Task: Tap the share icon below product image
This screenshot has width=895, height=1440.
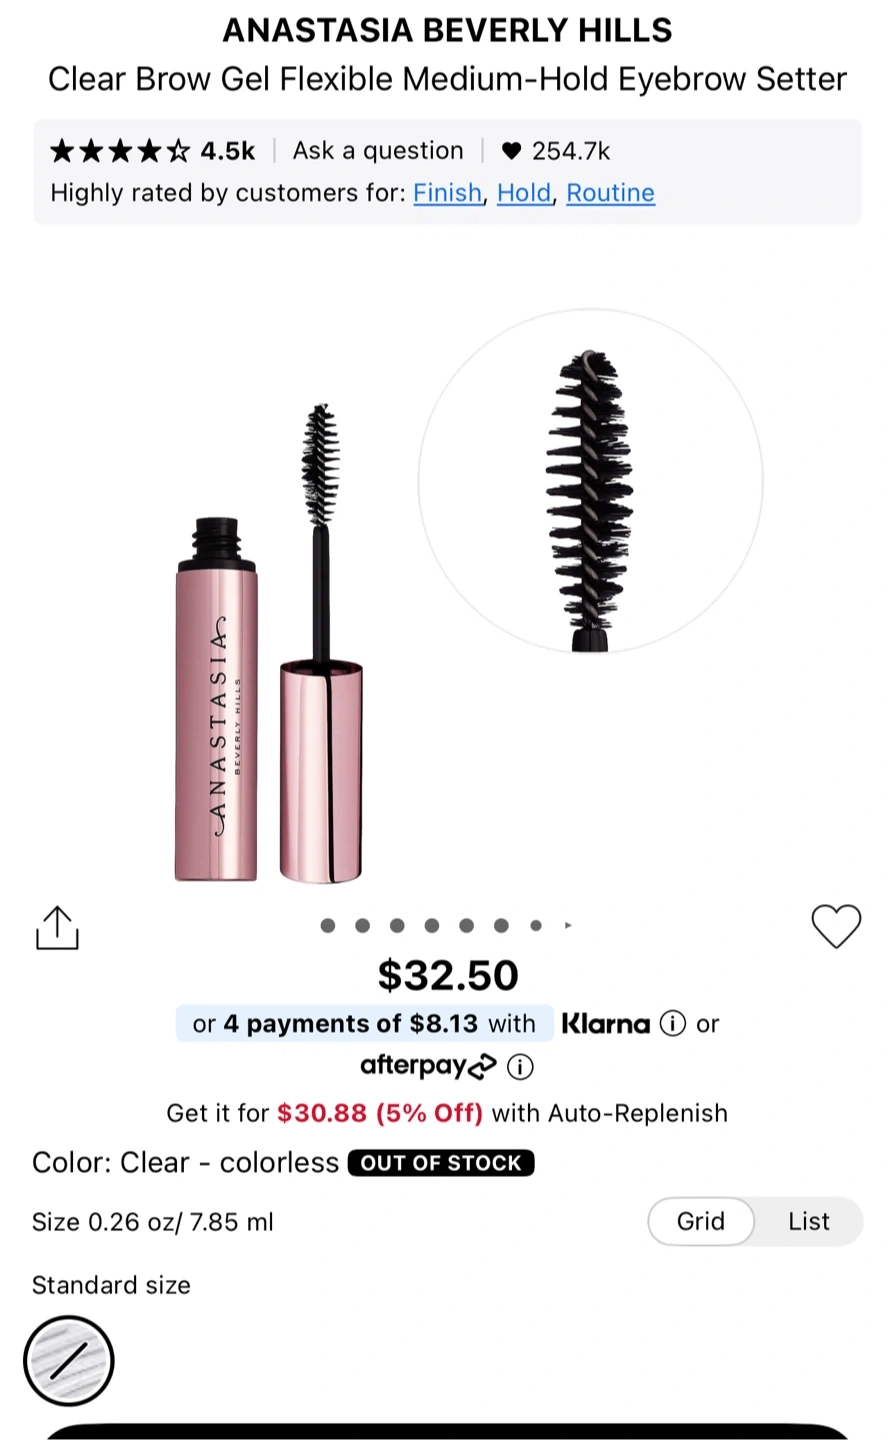Action: click(x=57, y=928)
